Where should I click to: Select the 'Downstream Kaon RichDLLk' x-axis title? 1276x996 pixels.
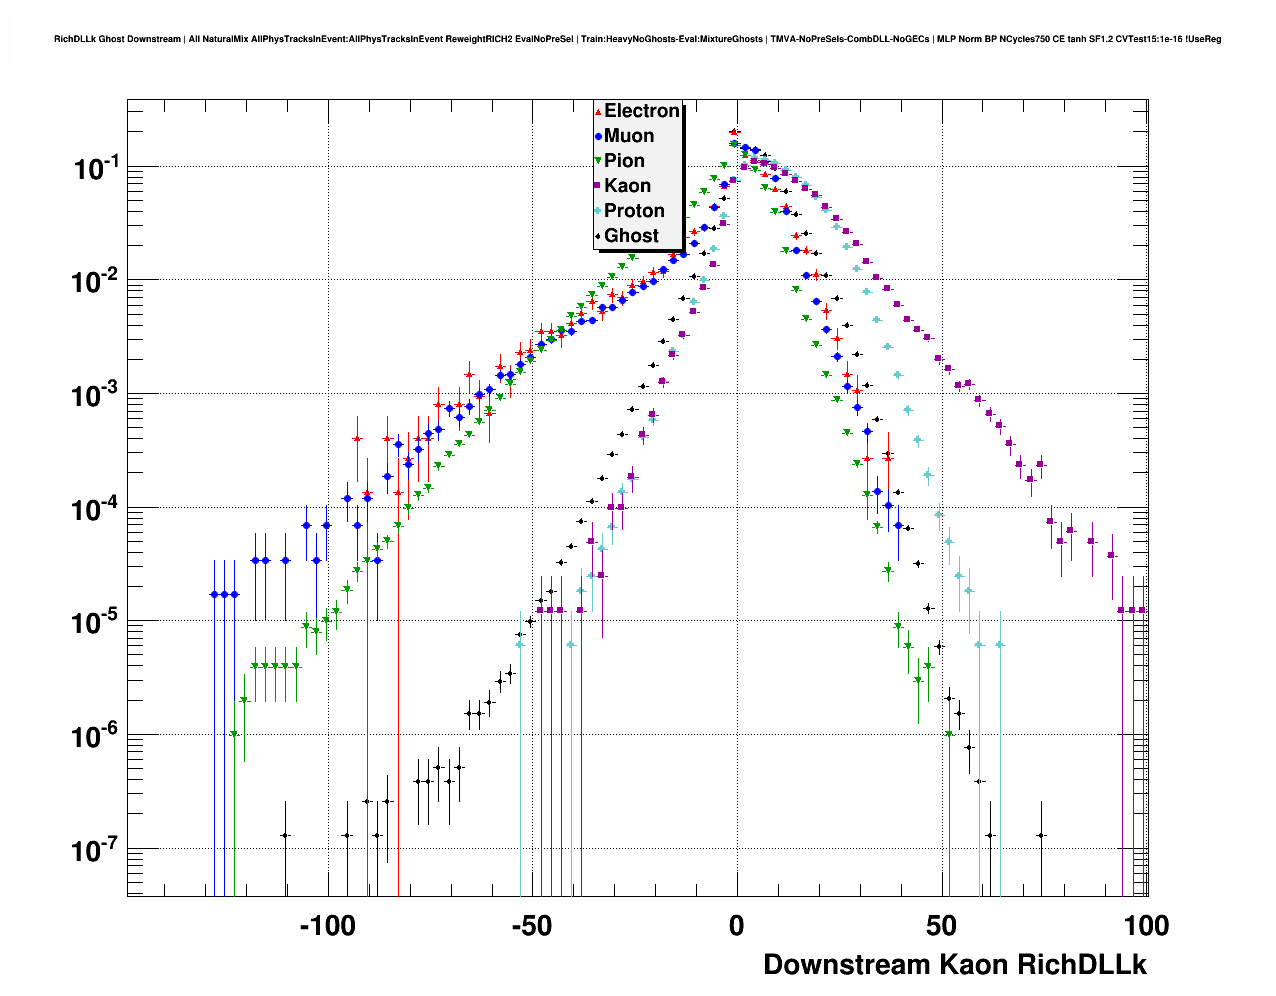(x=955, y=965)
